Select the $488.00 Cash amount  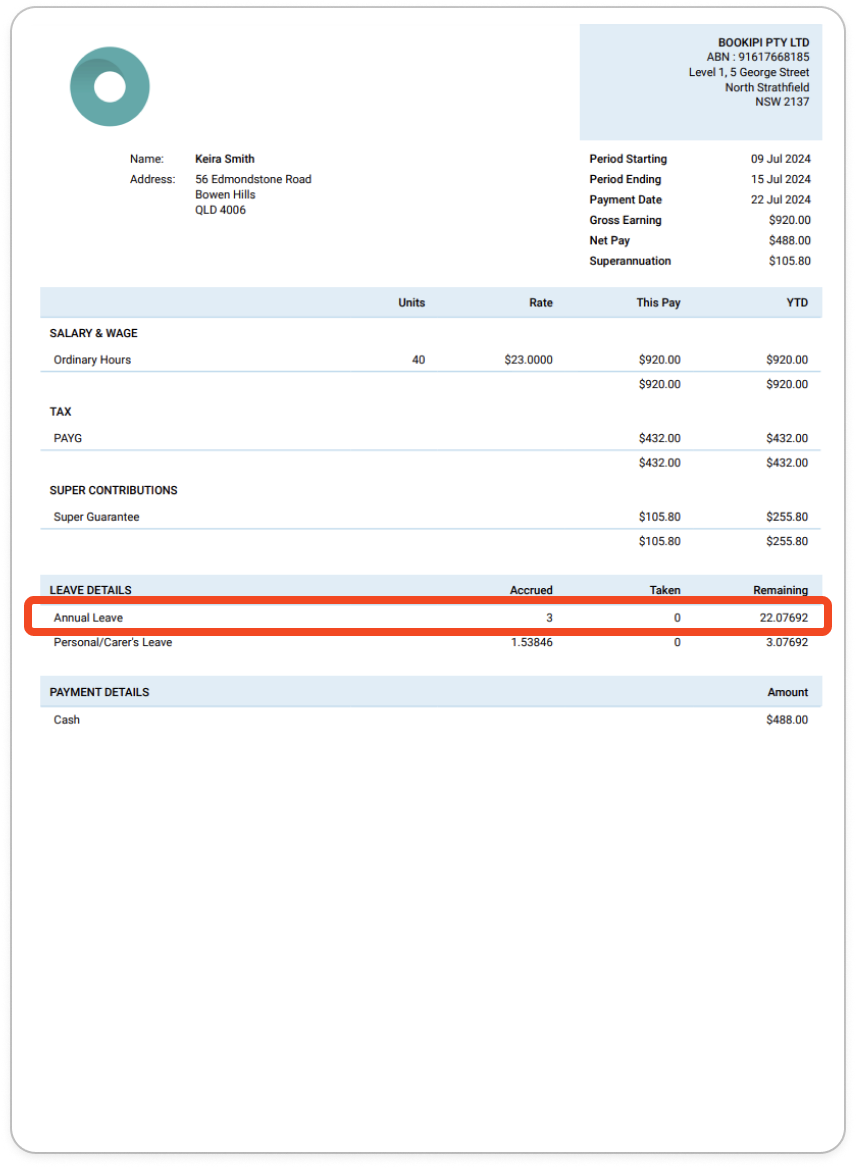point(787,720)
